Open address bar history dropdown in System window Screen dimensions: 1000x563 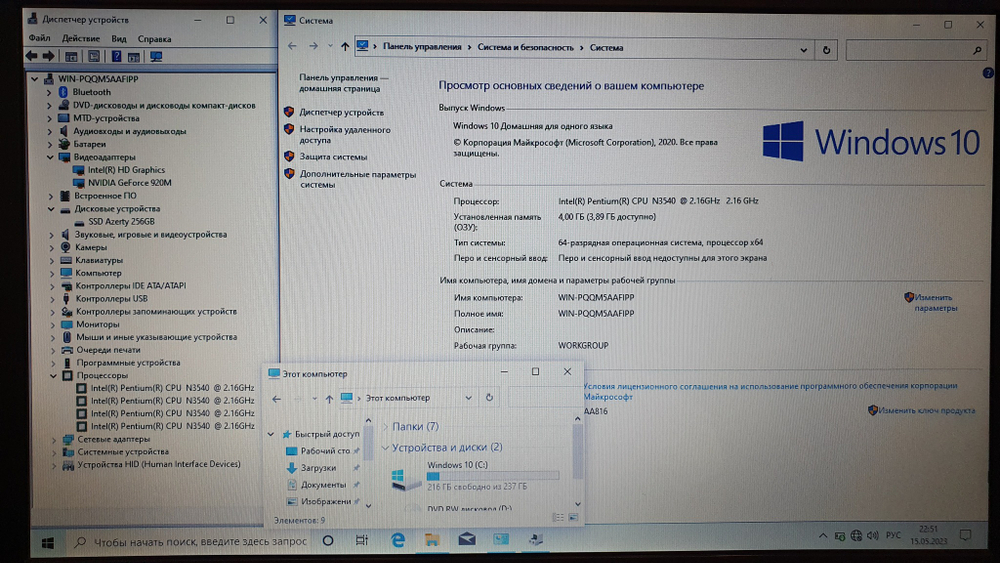click(x=804, y=50)
